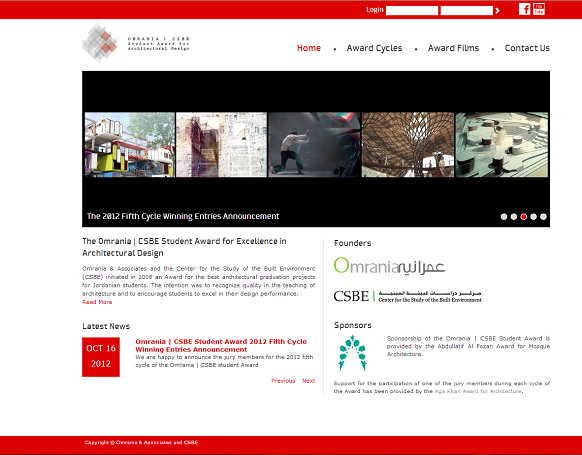The height and width of the screenshot is (455, 582).
Task: Select the second slideshow dot
Action: tap(514, 217)
